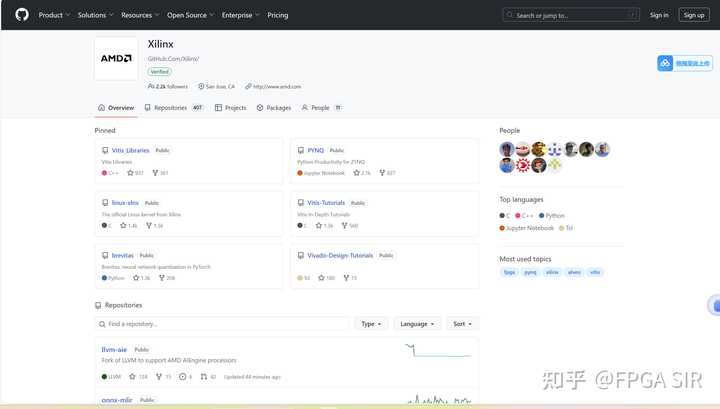Open the Language filter dropdown
Viewport: 720px width, 409px height.
(x=417, y=324)
